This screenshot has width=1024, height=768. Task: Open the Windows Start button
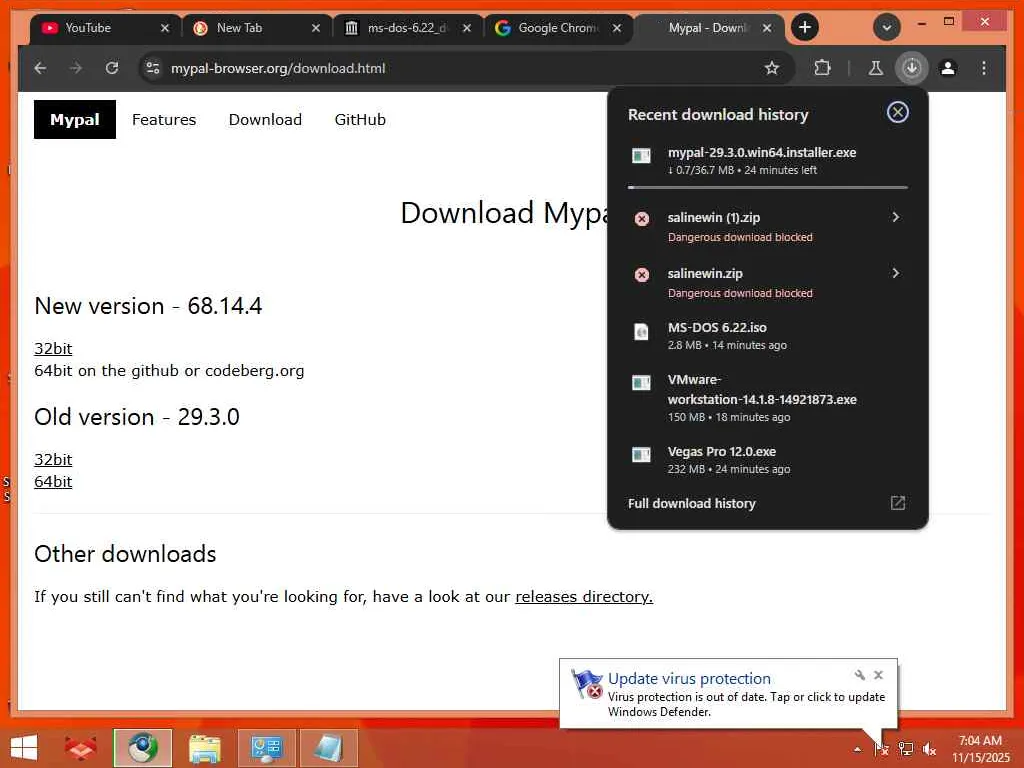(x=24, y=748)
